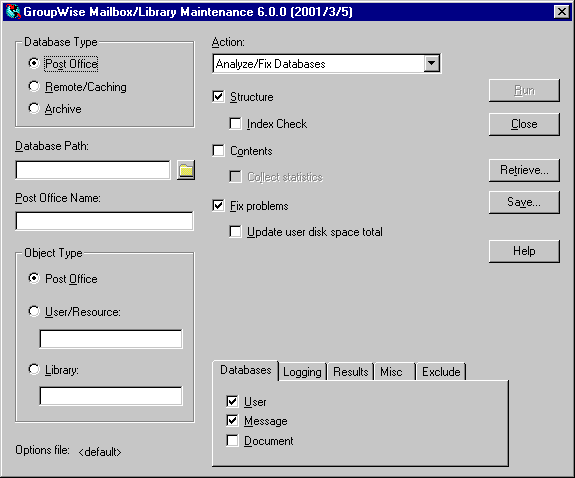Click the User/Resource name input field

pos(111,339)
